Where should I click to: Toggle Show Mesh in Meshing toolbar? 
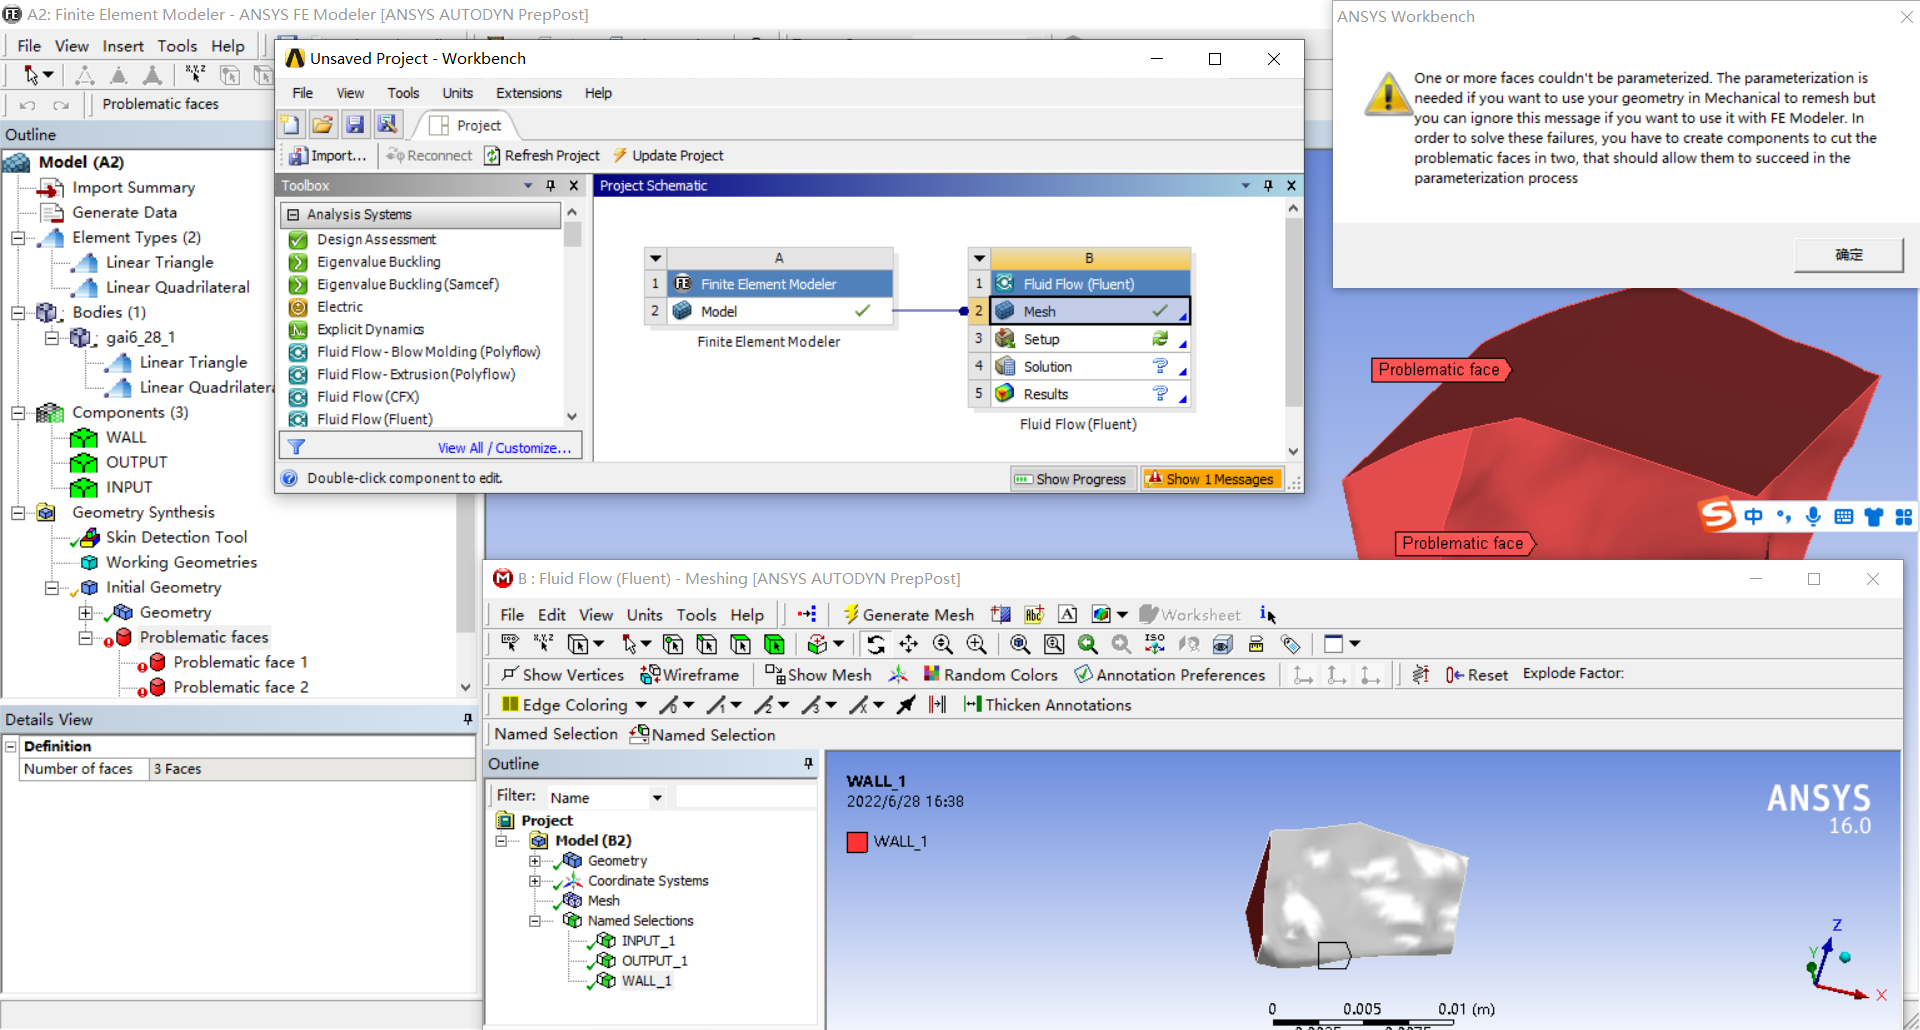818,675
